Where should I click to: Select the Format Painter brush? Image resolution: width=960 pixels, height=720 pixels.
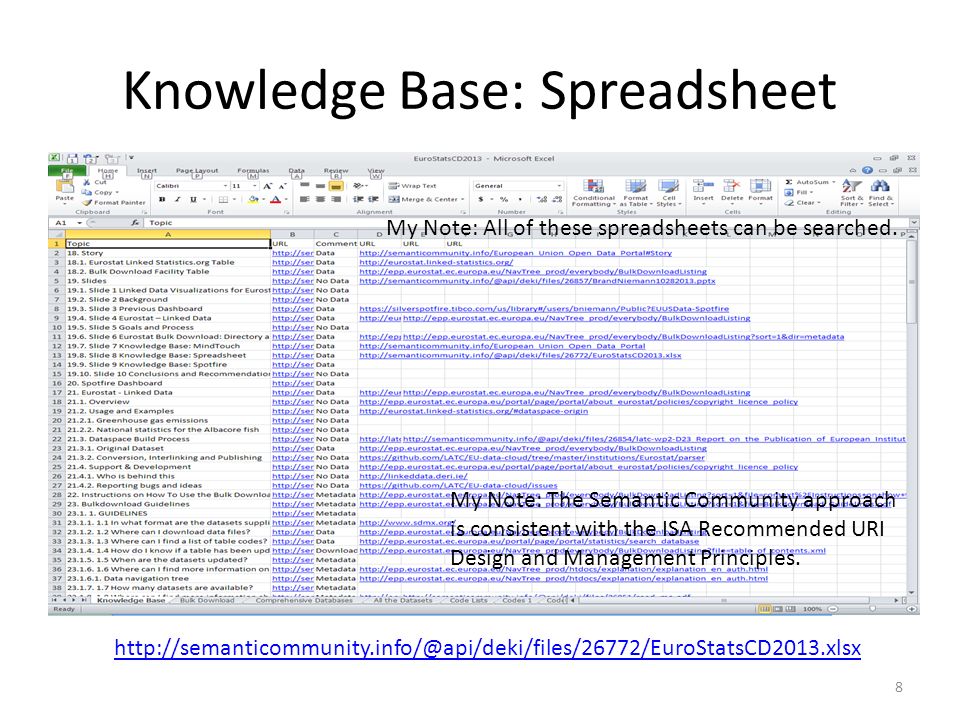tap(87, 202)
